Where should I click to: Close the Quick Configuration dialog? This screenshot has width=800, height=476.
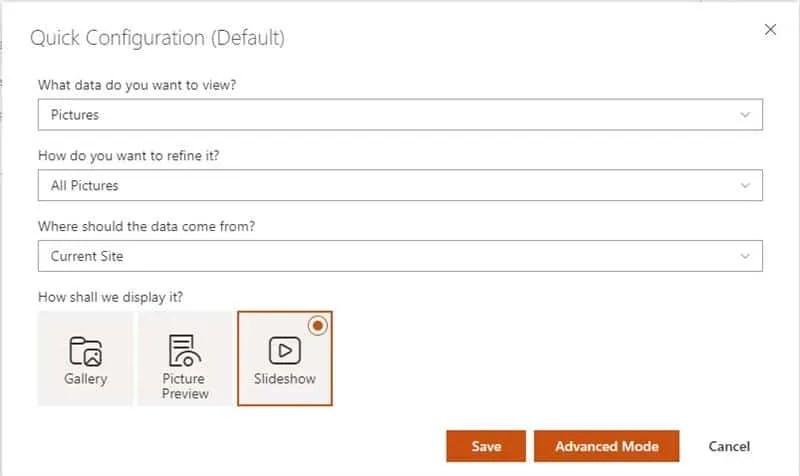[770, 30]
